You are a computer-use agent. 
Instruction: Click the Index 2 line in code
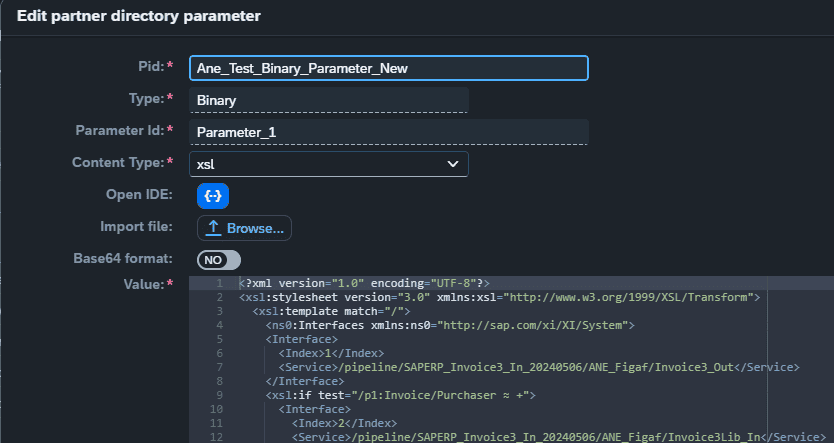pyautogui.click(x=345, y=423)
